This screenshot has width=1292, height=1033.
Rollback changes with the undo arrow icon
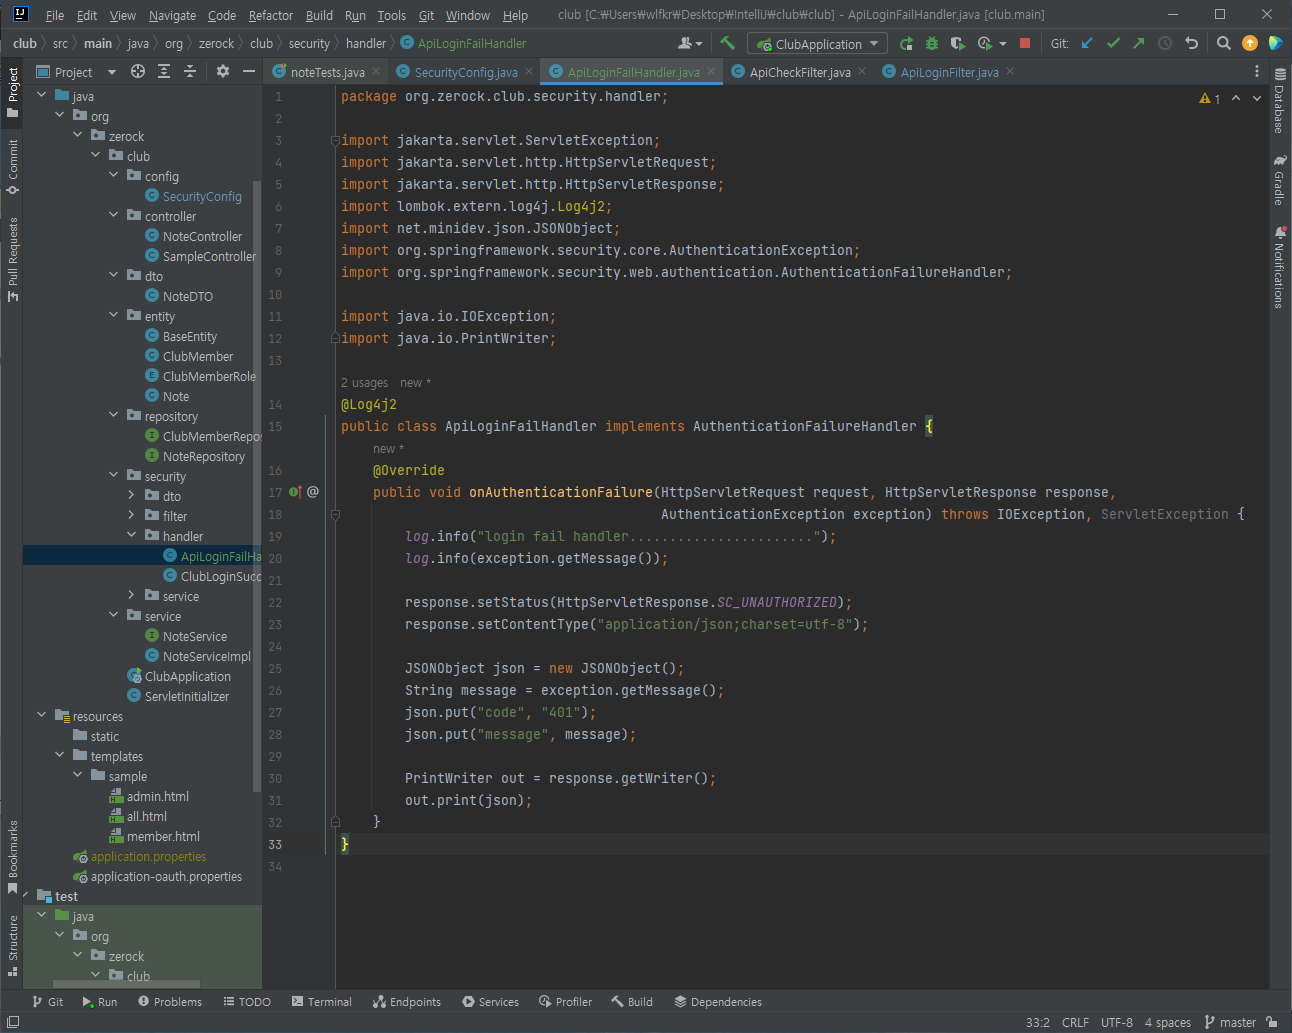coord(1191,43)
